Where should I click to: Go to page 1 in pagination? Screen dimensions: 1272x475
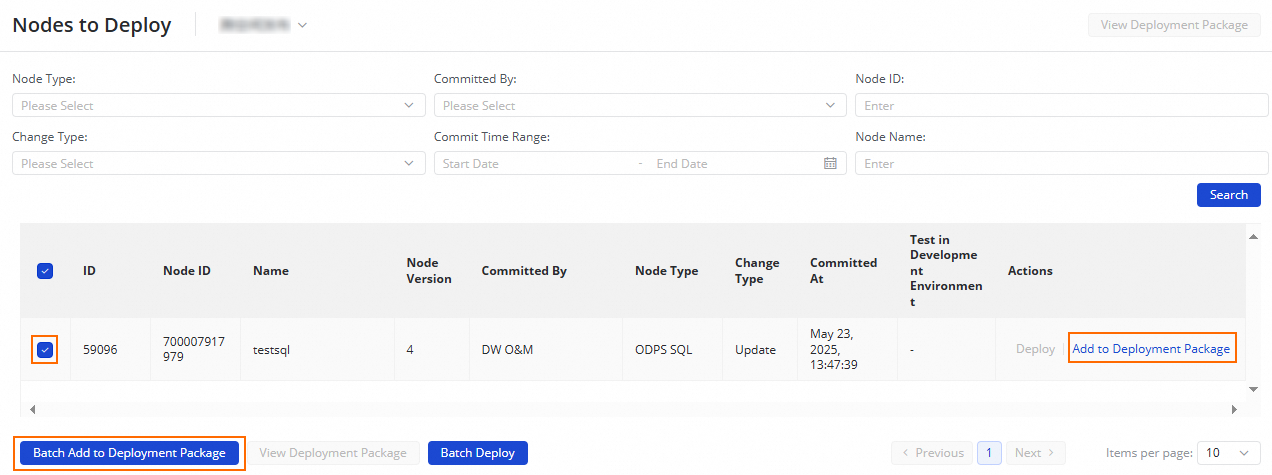click(988, 453)
